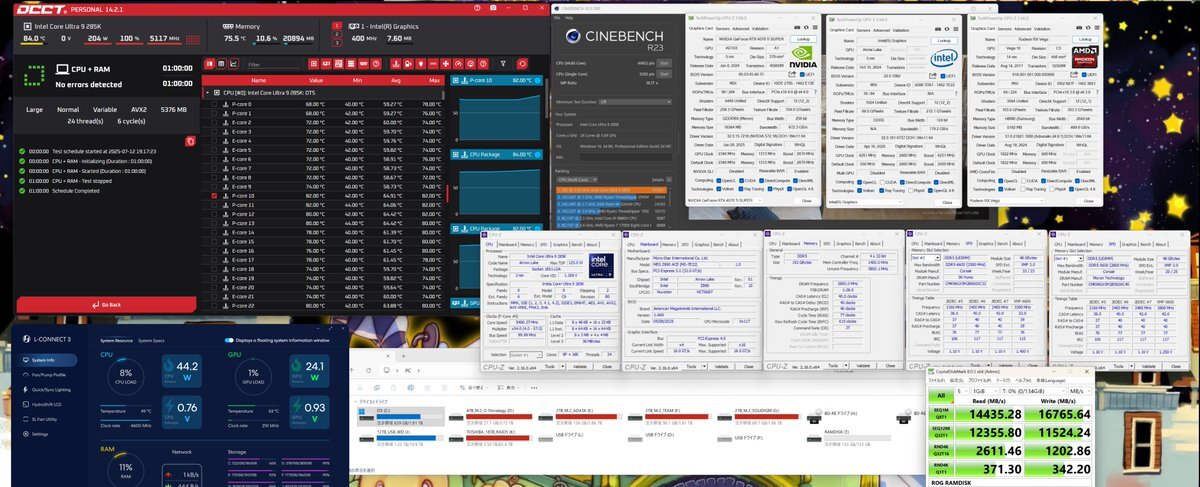The image size is (1200, 487).
Task: Click BD-RE drive icon in Explorer
Action: coord(816,415)
